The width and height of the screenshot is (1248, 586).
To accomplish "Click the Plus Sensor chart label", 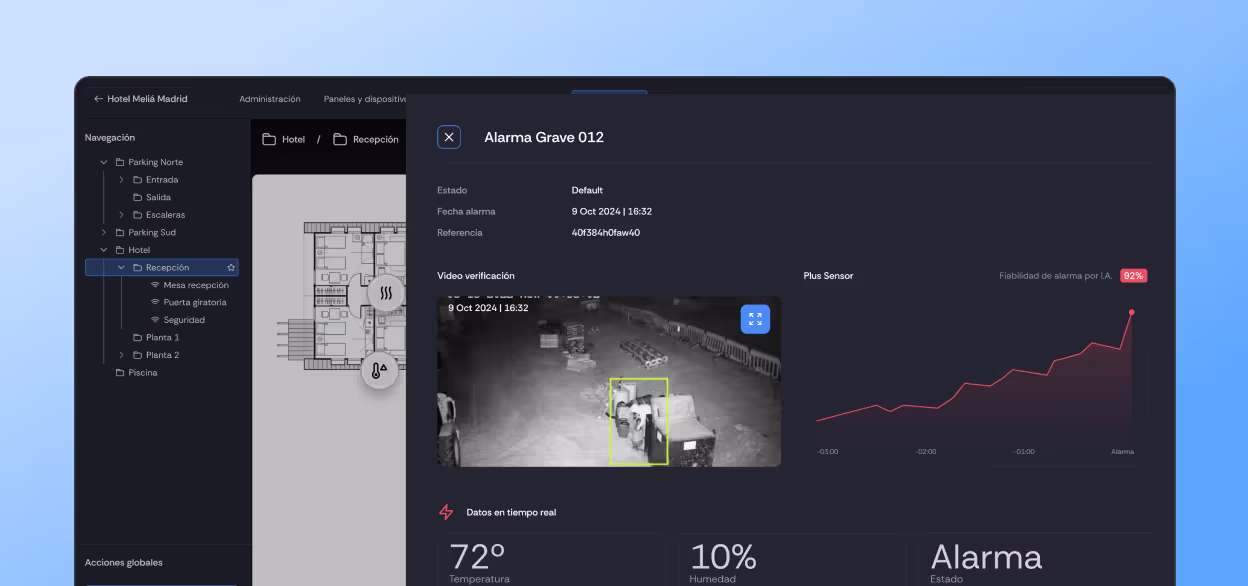I will [x=829, y=275].
